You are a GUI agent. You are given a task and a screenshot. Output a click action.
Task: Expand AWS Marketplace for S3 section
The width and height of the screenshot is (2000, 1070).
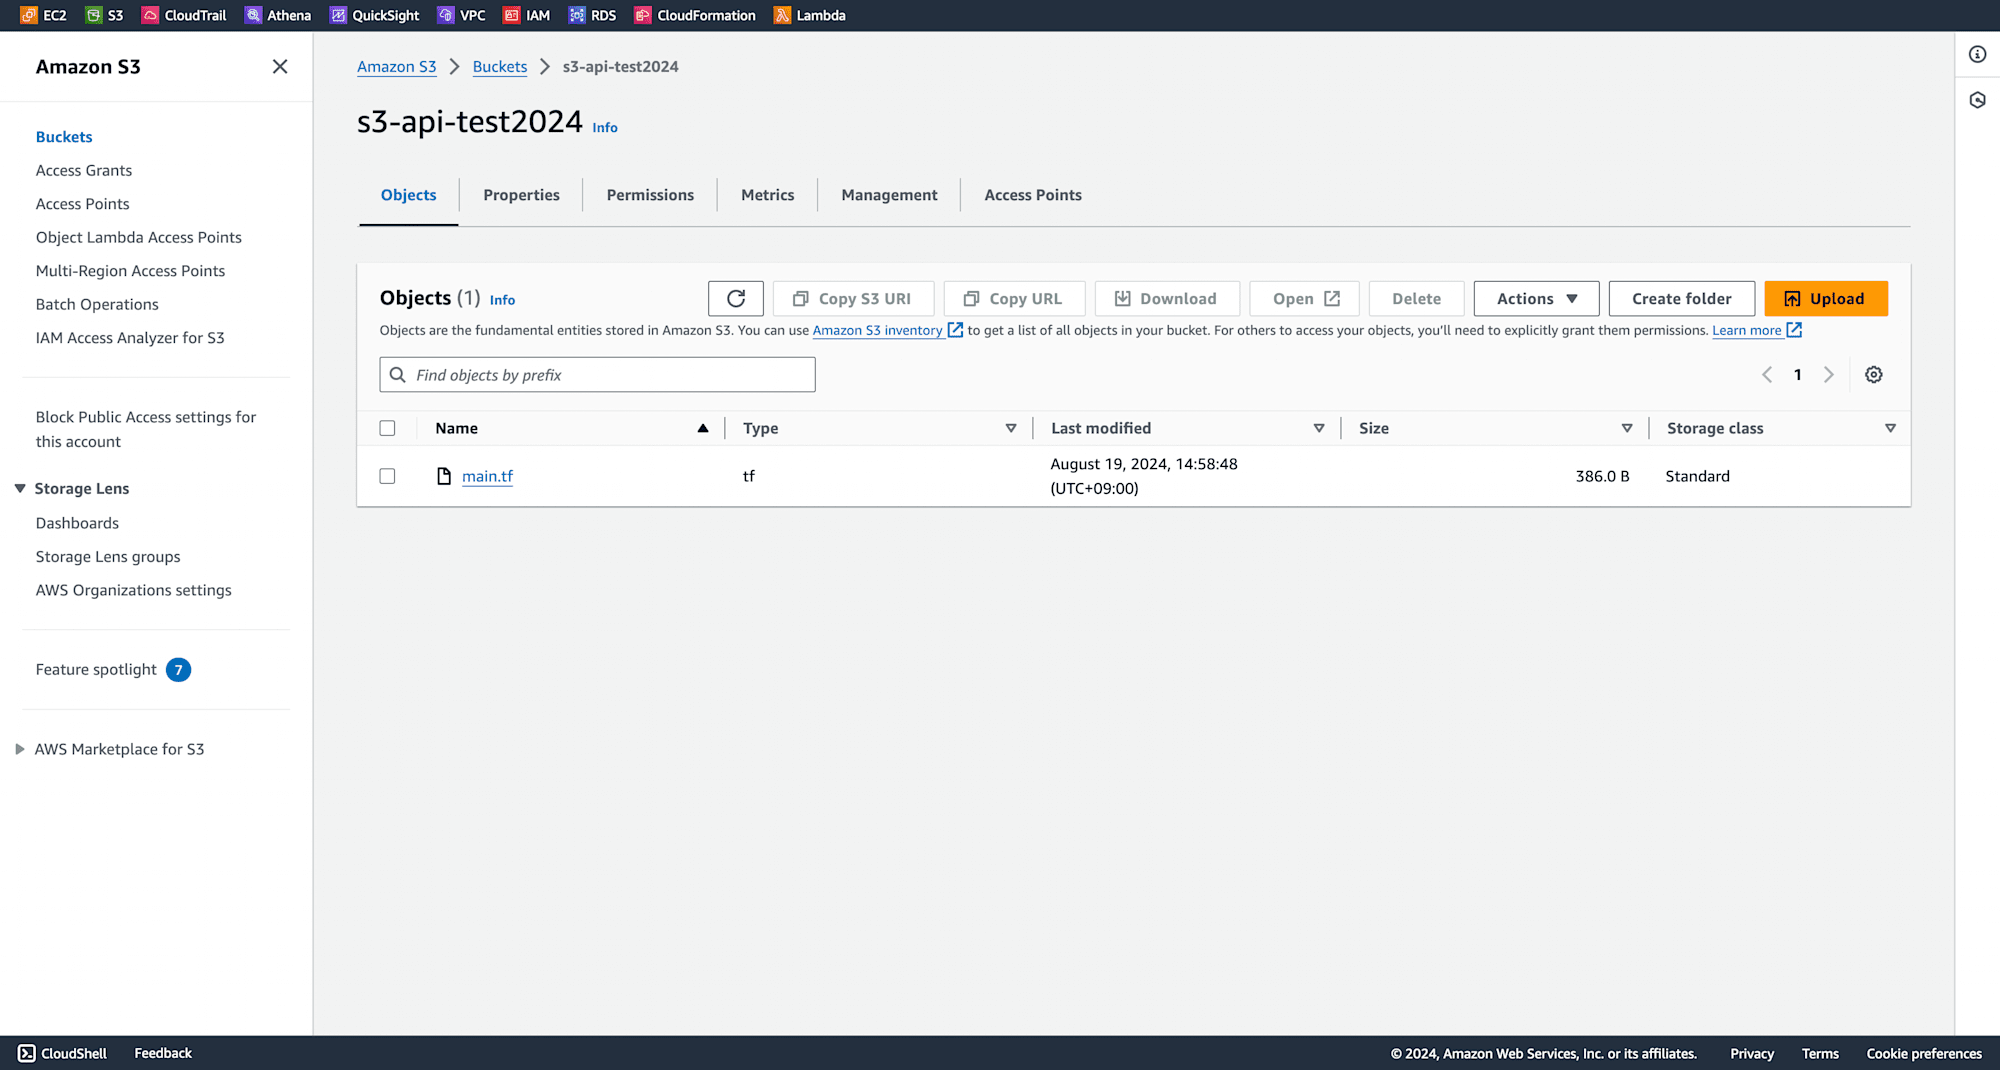pyautogui.click(x=20, y=749)
